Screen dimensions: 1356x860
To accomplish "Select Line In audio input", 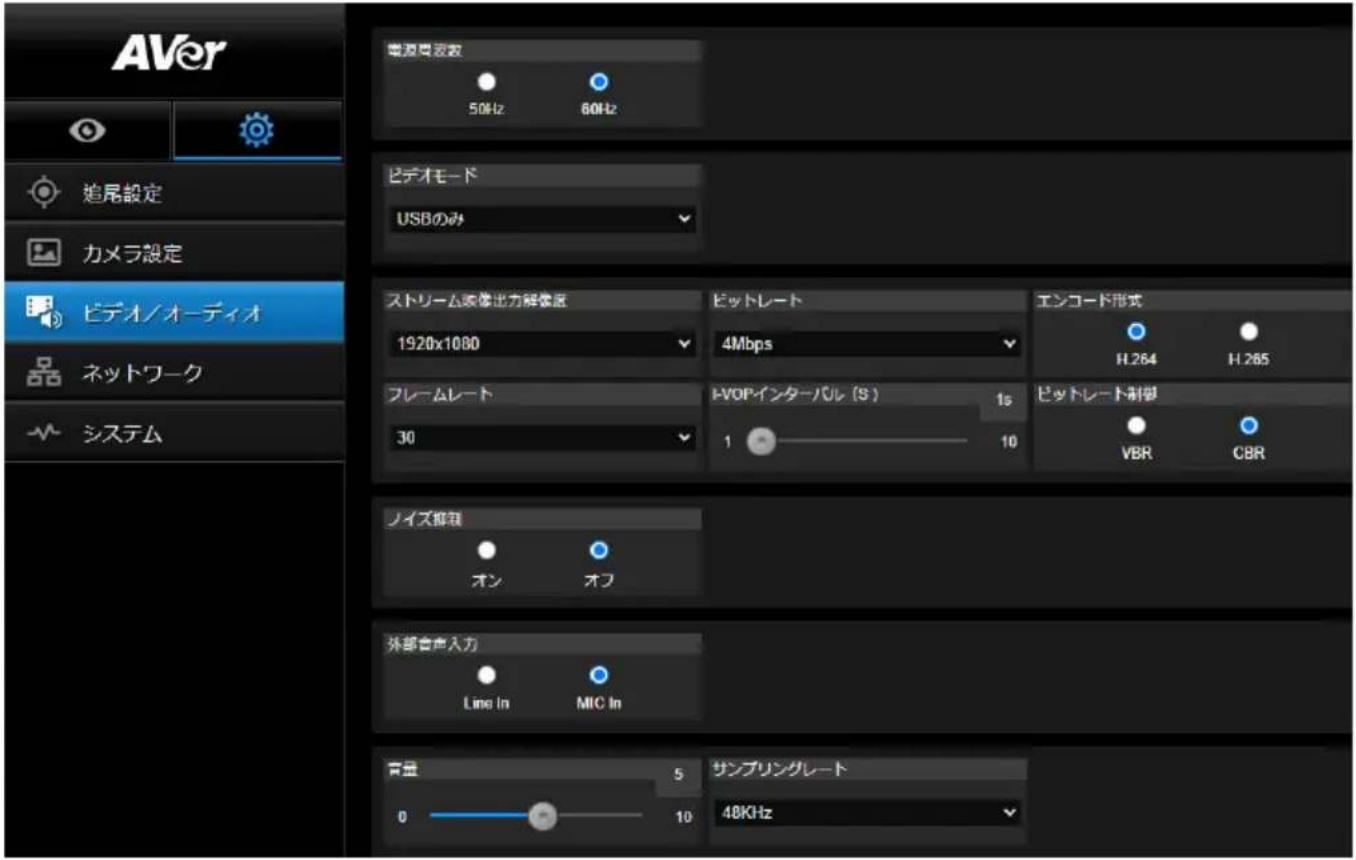I will coord(487,674).
